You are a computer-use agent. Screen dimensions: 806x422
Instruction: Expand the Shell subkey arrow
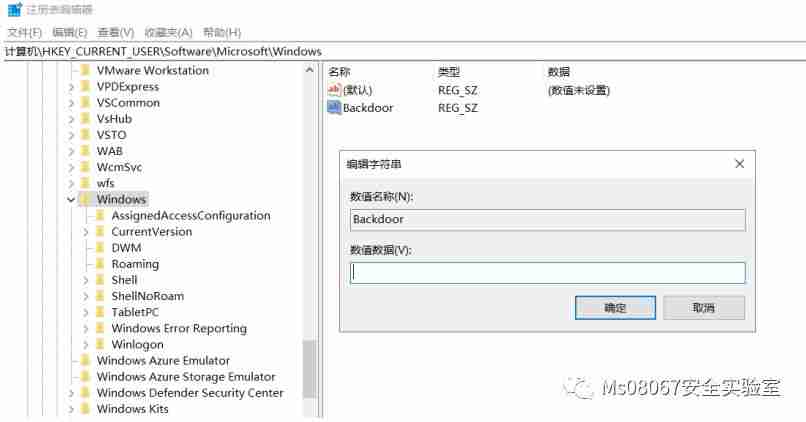click(x=85, y=280)
